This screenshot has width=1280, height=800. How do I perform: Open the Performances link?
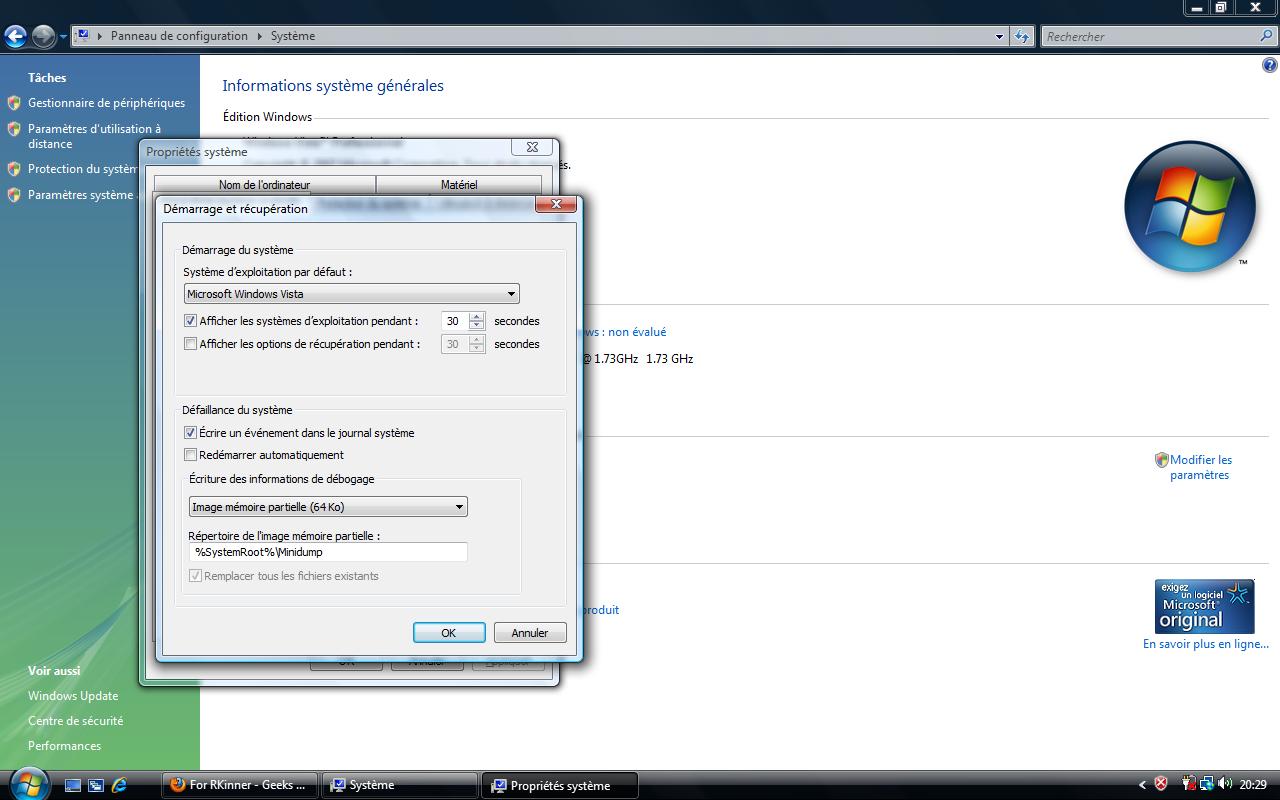(64, 746)
